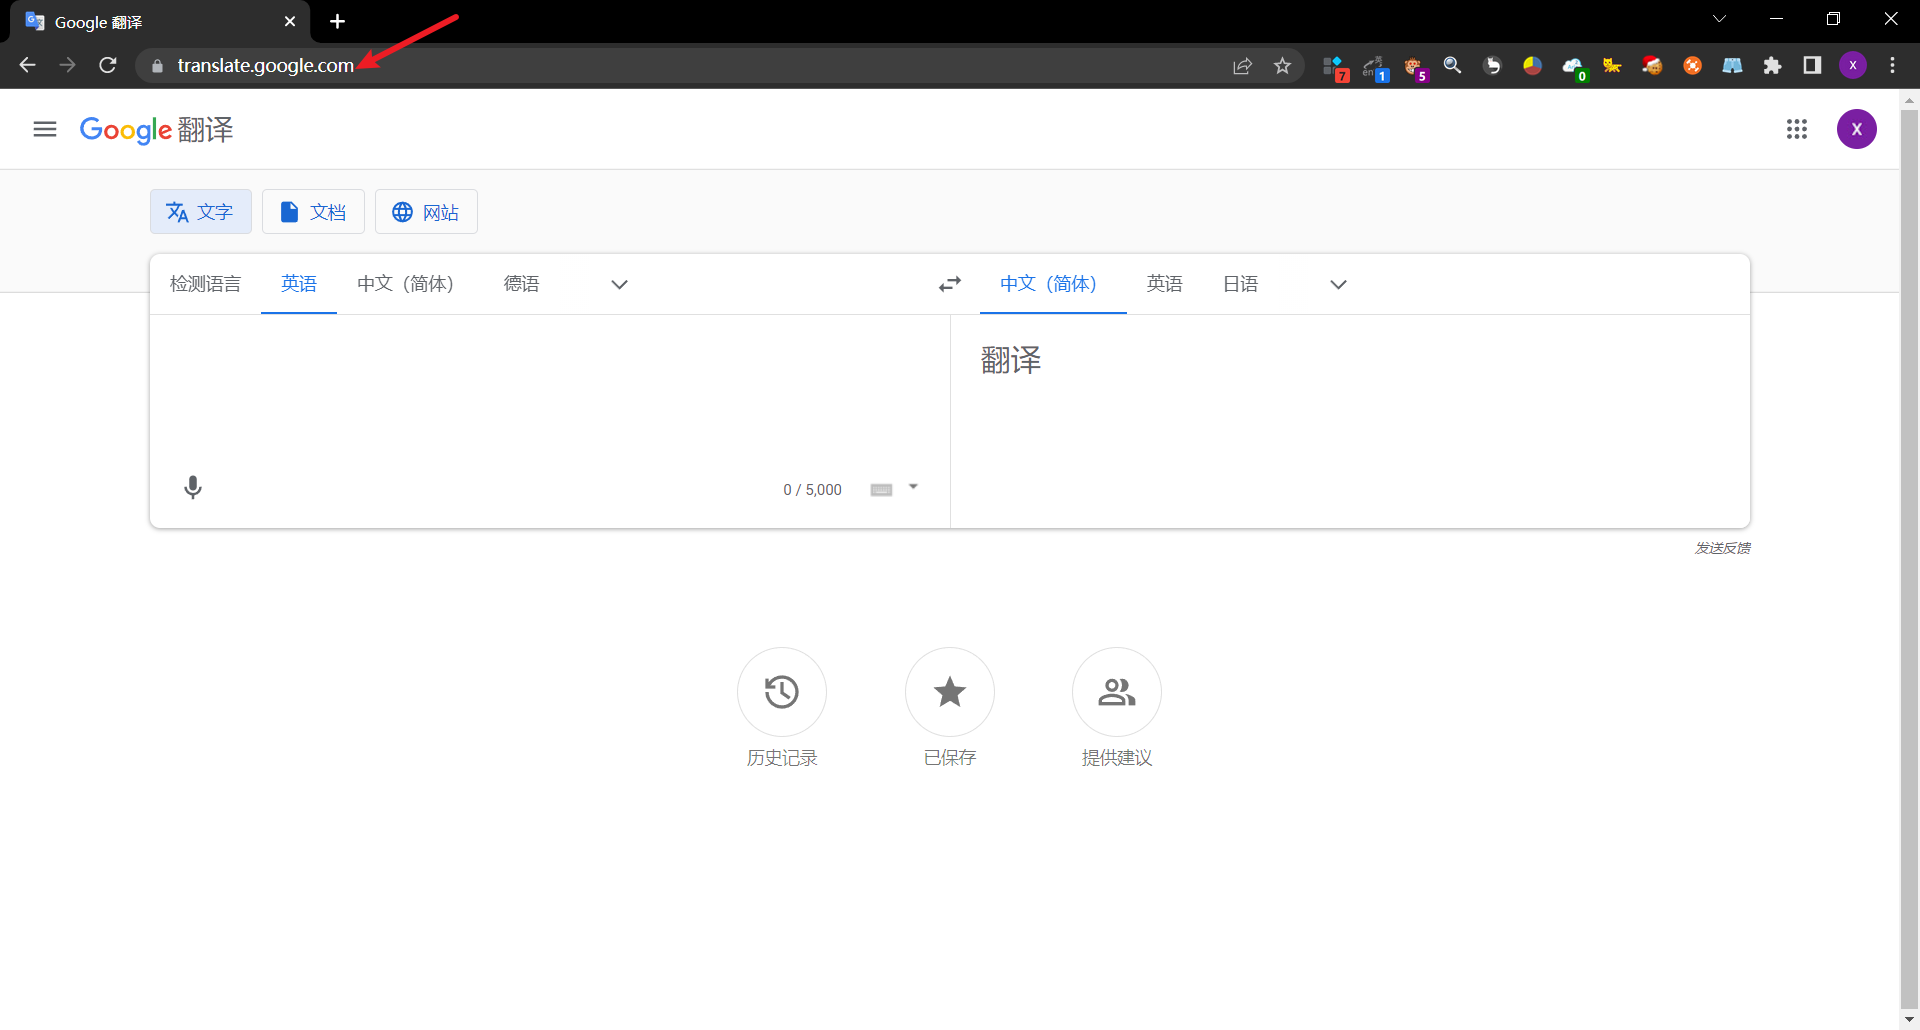Image resolution: width=1920 pixels, height=1030 pixels.
Task: Switch to 网站 website translation
Action: pyautogui.click(x=426, y=212)
